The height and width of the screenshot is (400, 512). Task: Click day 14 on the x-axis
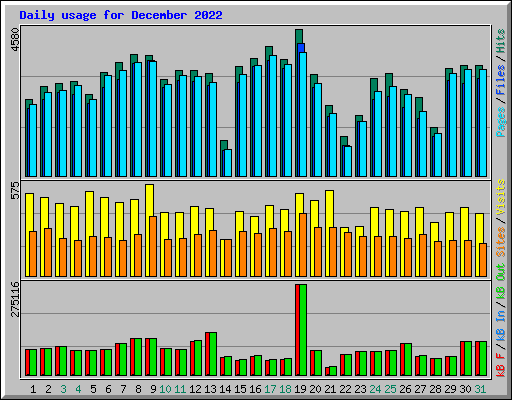tap(225, 389)
